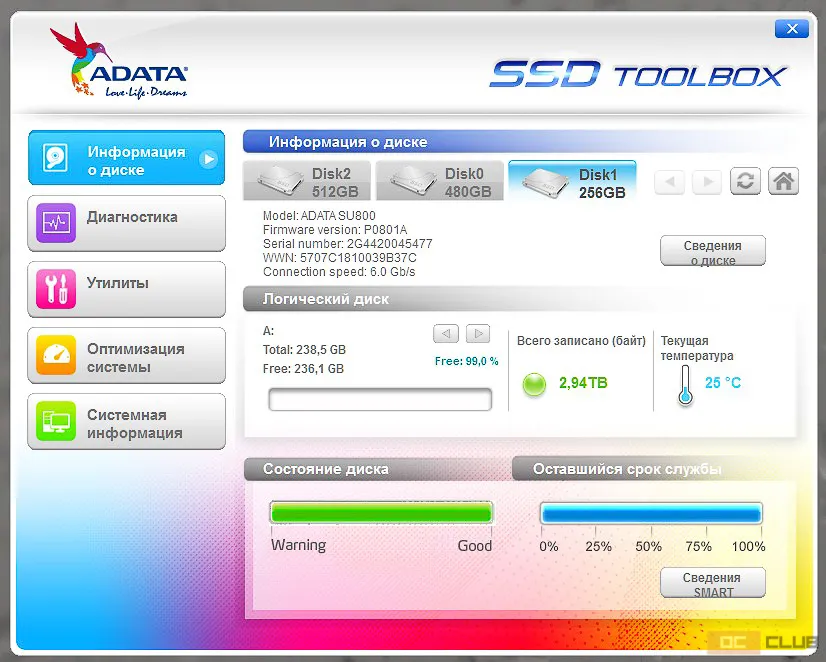The width and height of the screenshot is (826, 662).
Task: Select the Disk2 512GB tab
Action: 307,181
